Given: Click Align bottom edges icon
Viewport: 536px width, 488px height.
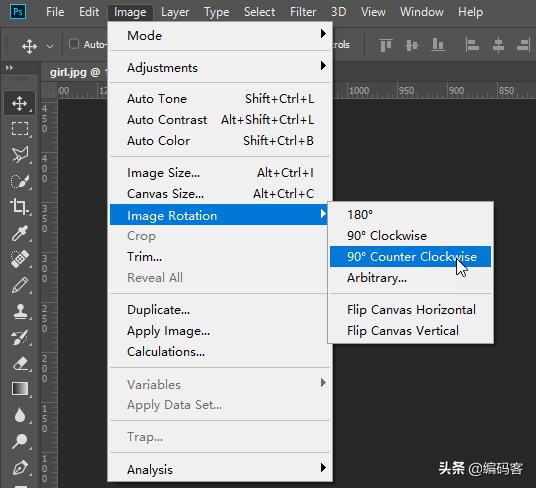Looking at the screenshot, I should coord(438,45).
